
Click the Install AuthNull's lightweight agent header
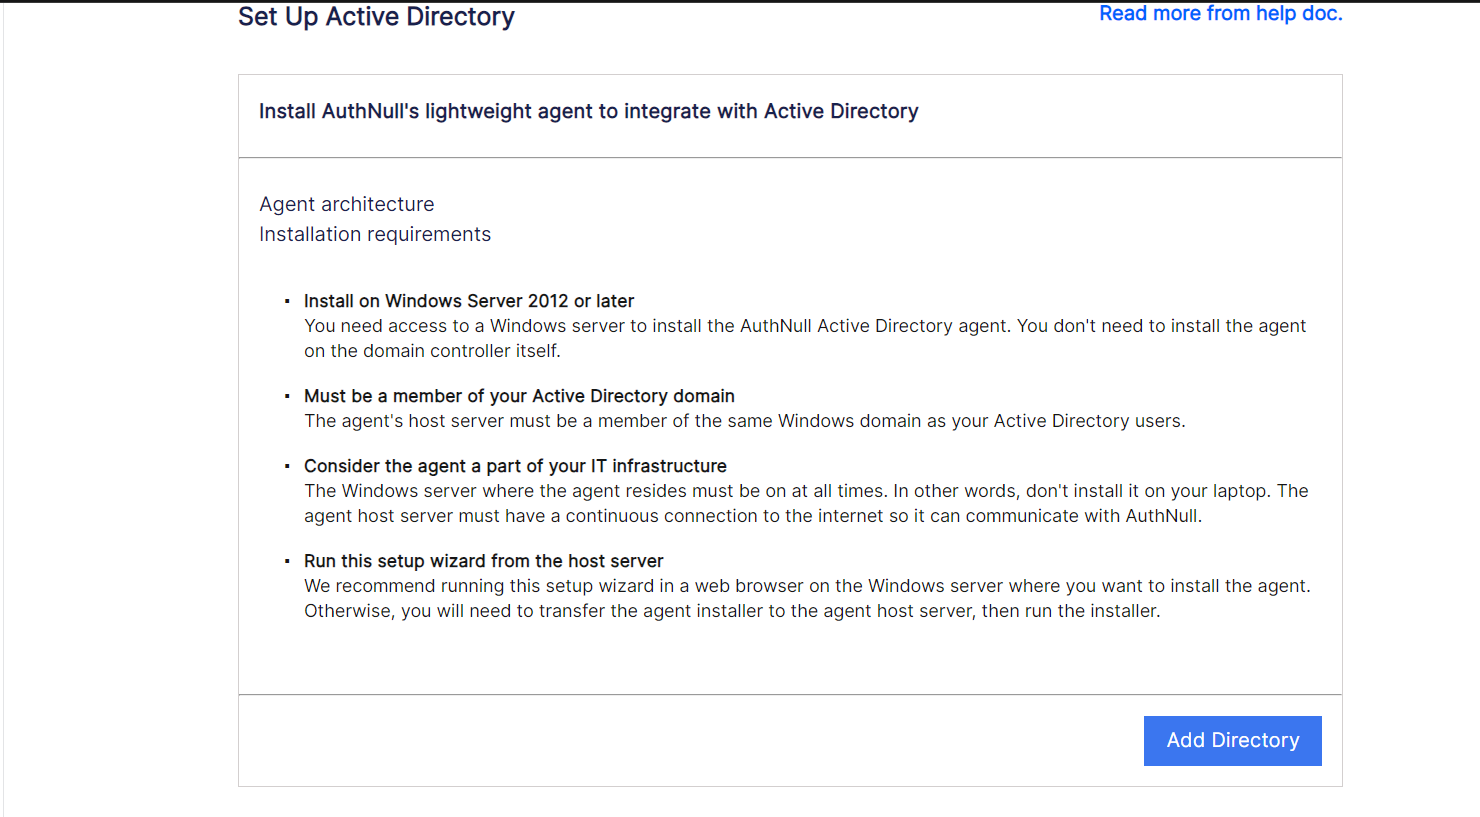point(588,111)
